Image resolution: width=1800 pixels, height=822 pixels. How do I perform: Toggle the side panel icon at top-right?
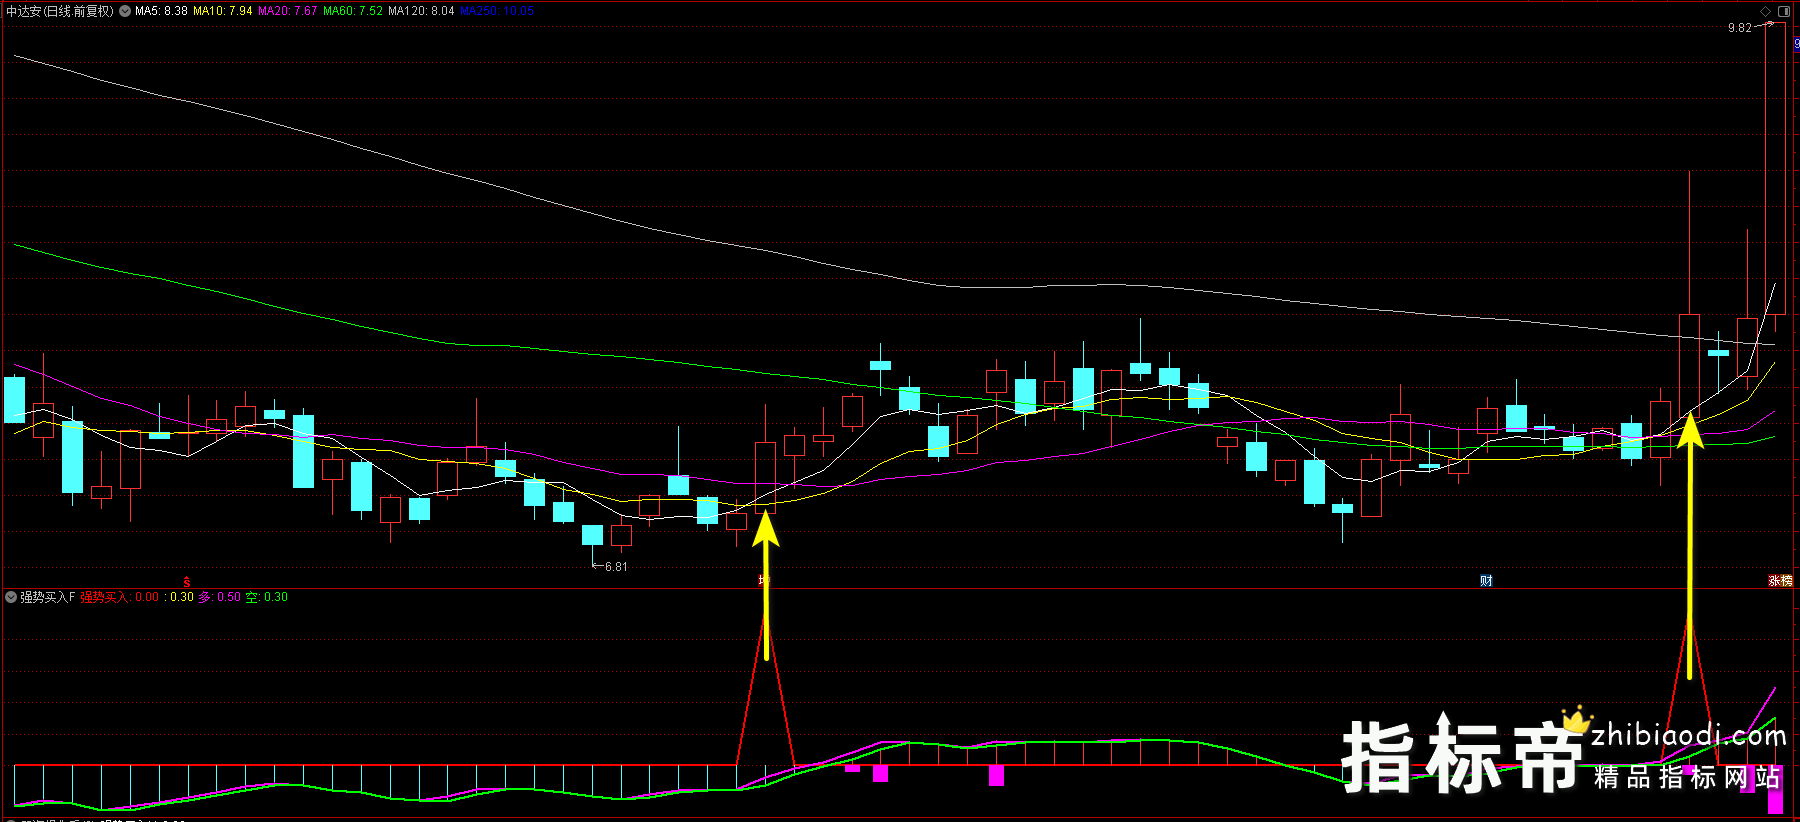tap(1784, 11)
